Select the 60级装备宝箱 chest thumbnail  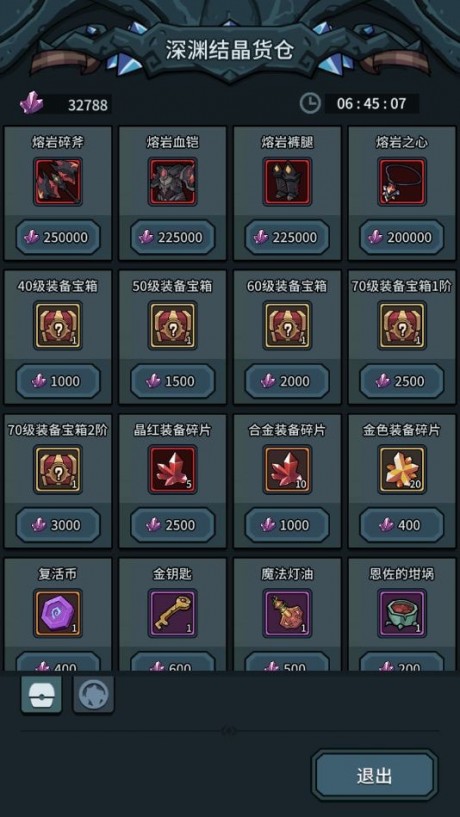coord(287,326)
